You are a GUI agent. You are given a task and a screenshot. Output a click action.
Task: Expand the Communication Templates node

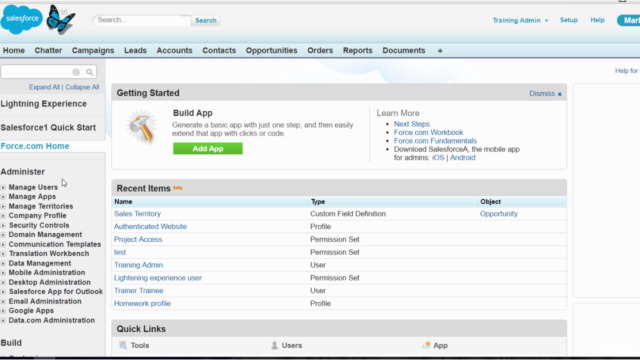3,244
